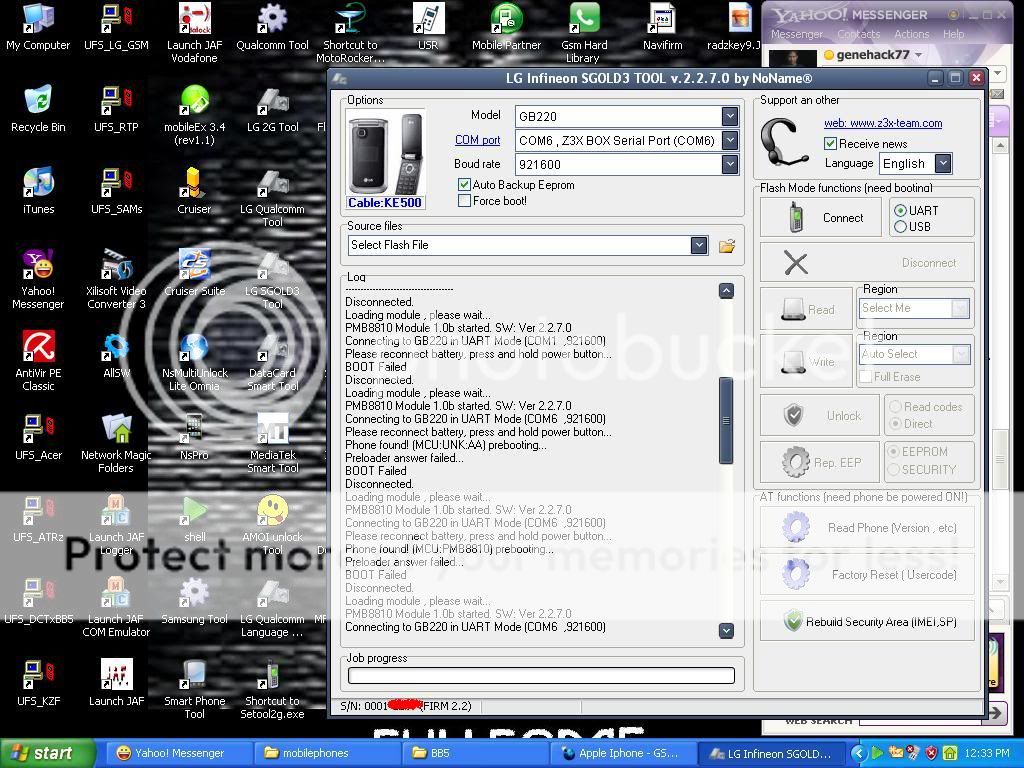Click the Job progress bar
The width and height of the screenshot is (1024, 768).
[x=541, y=676]
